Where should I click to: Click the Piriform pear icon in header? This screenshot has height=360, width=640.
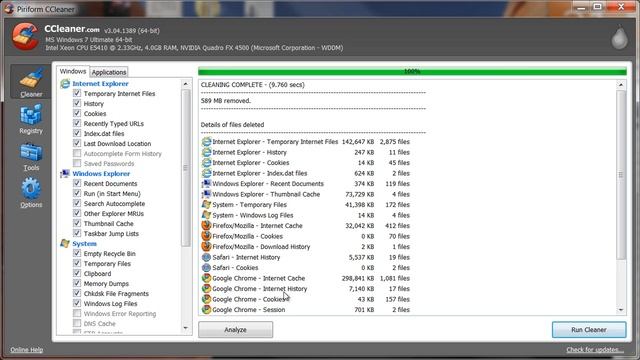(x=619, y=38)
